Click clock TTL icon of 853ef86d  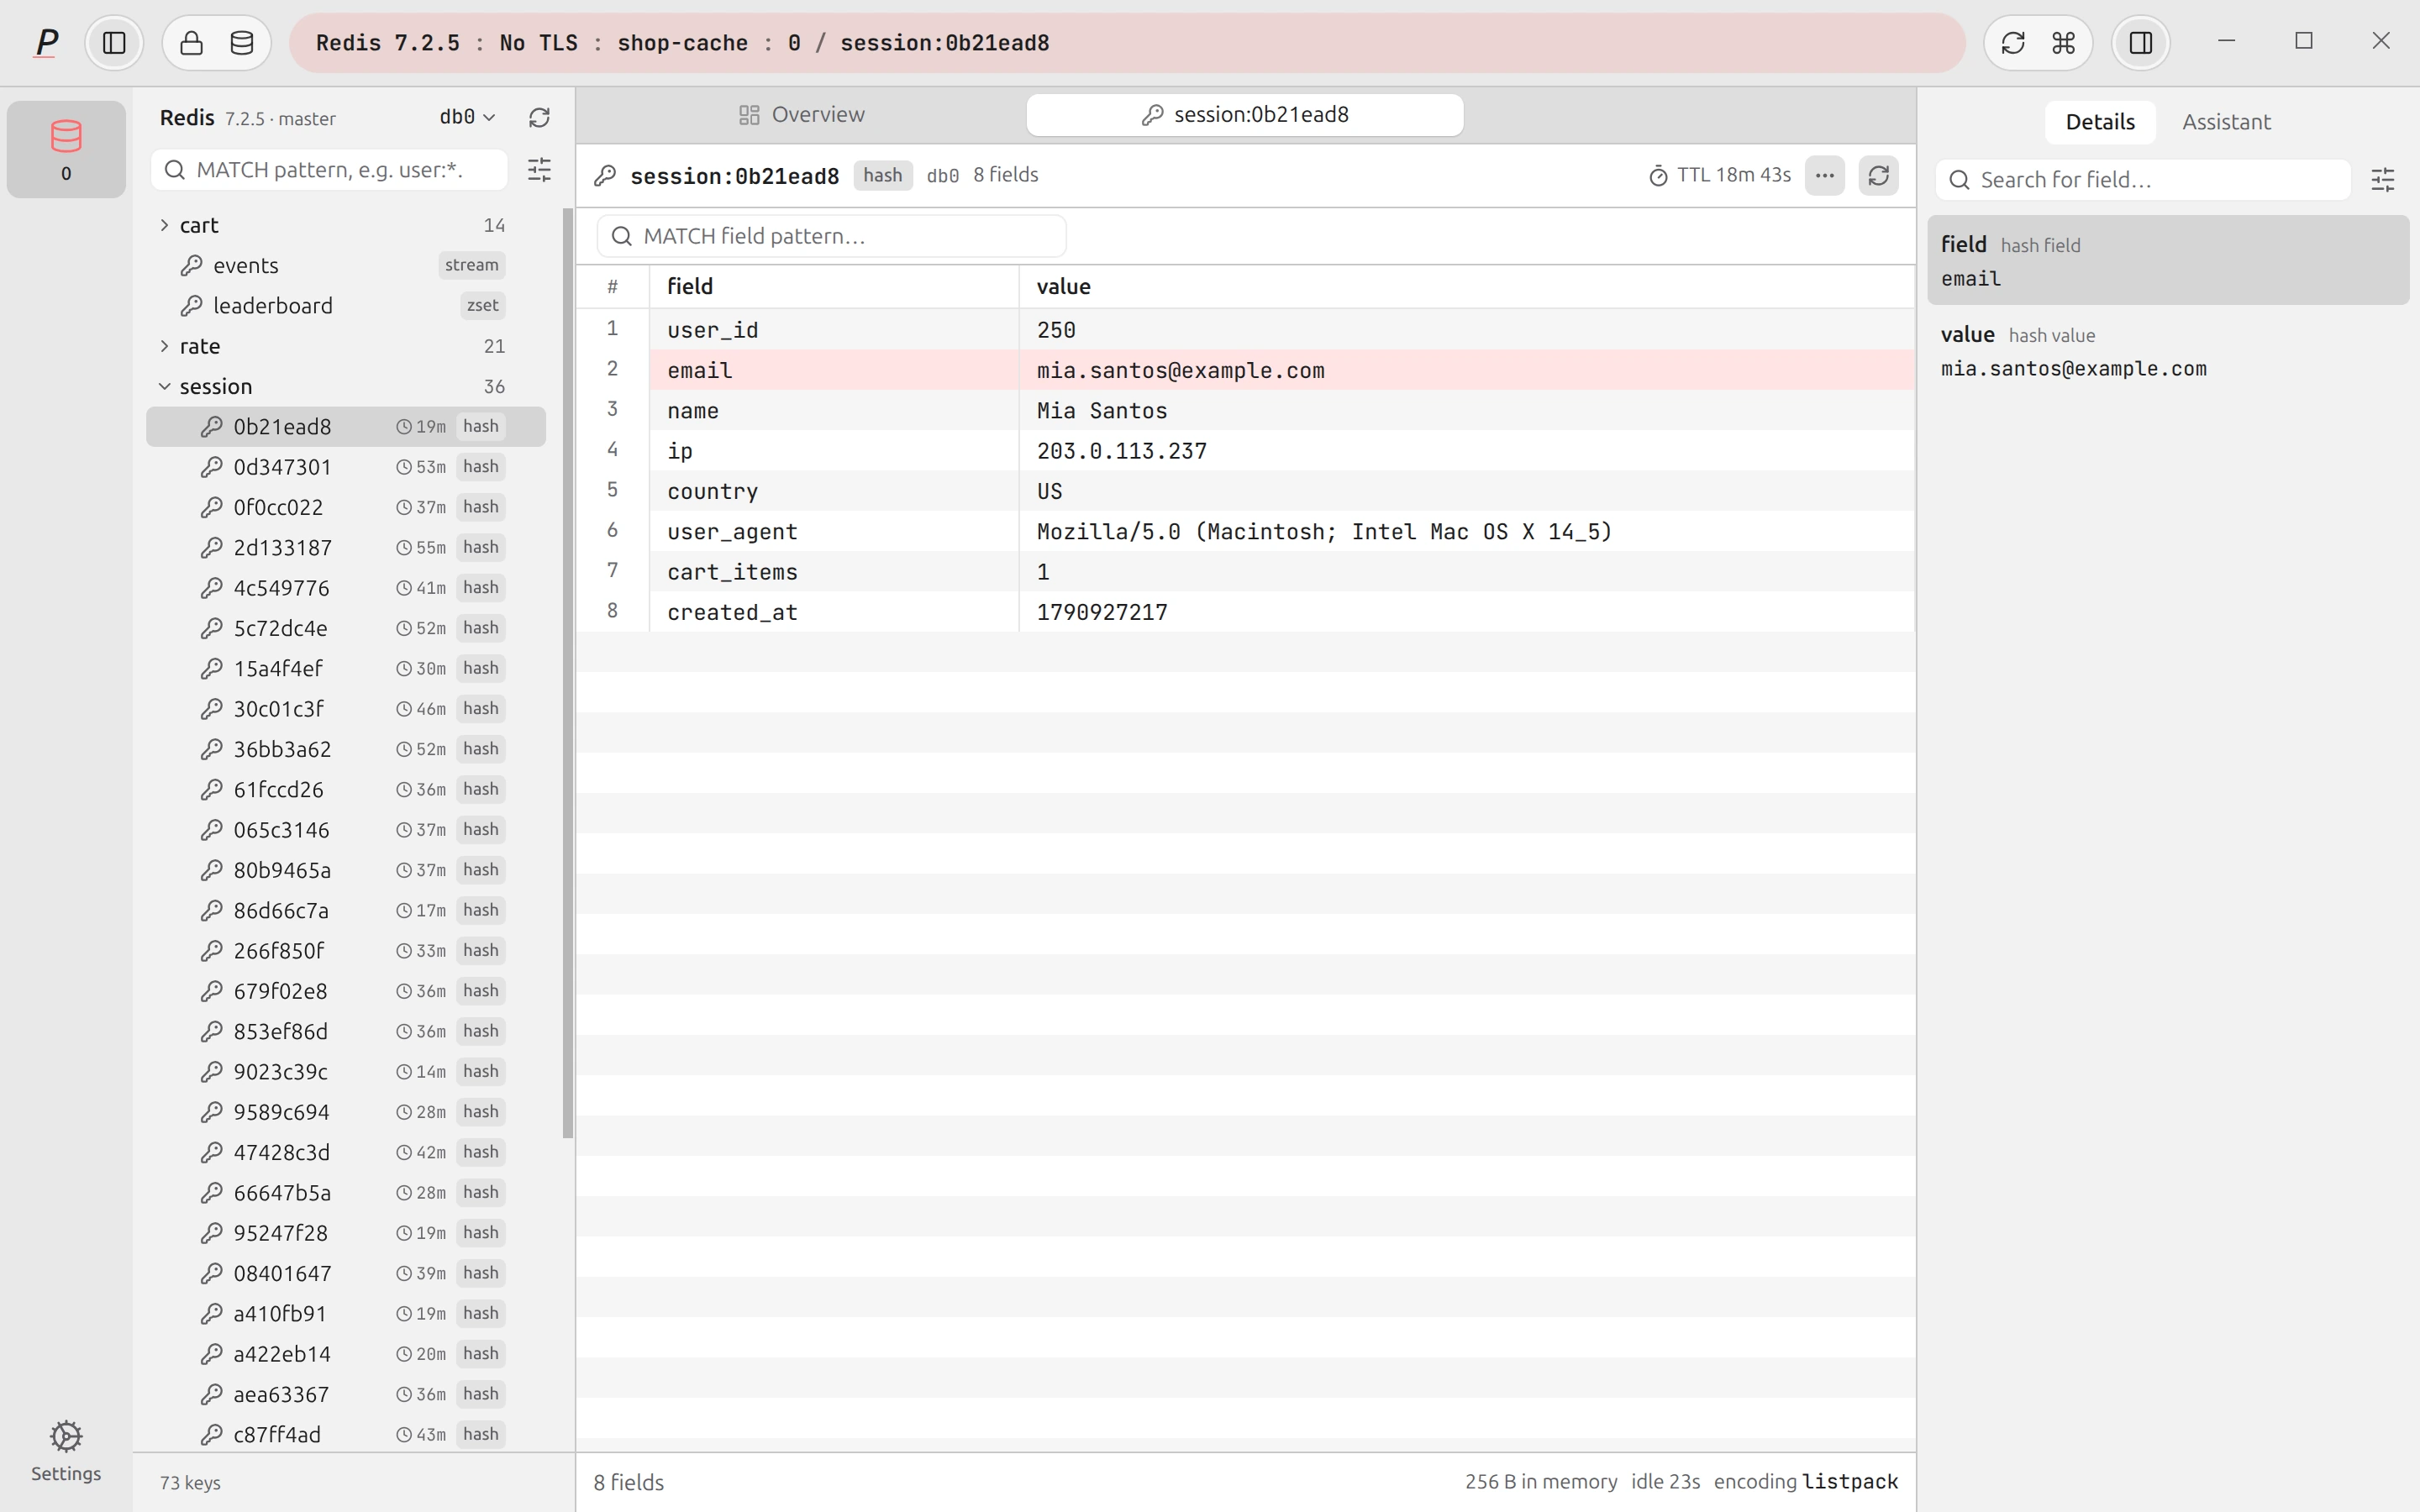pos(404,1032)
